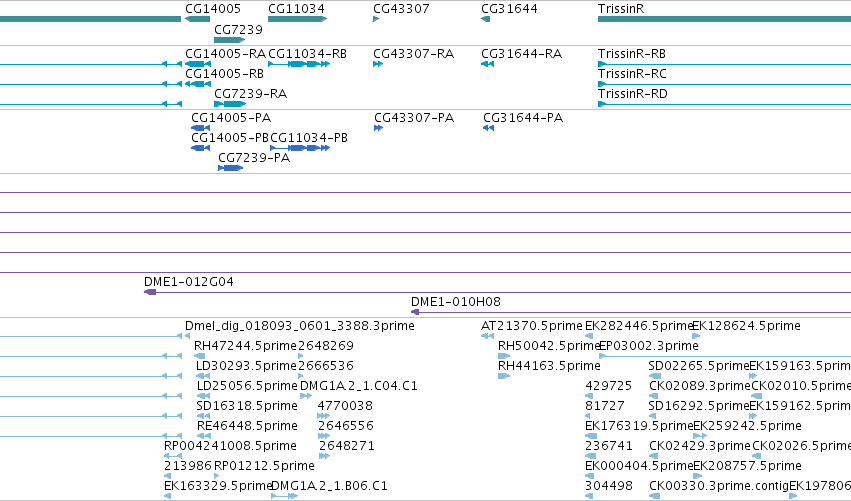Viewport: 851px width, 501px height.
Task: Select feature 236741
Action: 609,446
